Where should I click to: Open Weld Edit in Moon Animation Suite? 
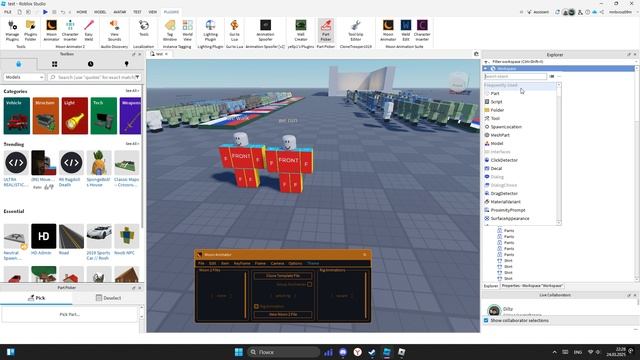tap(406, 31)
